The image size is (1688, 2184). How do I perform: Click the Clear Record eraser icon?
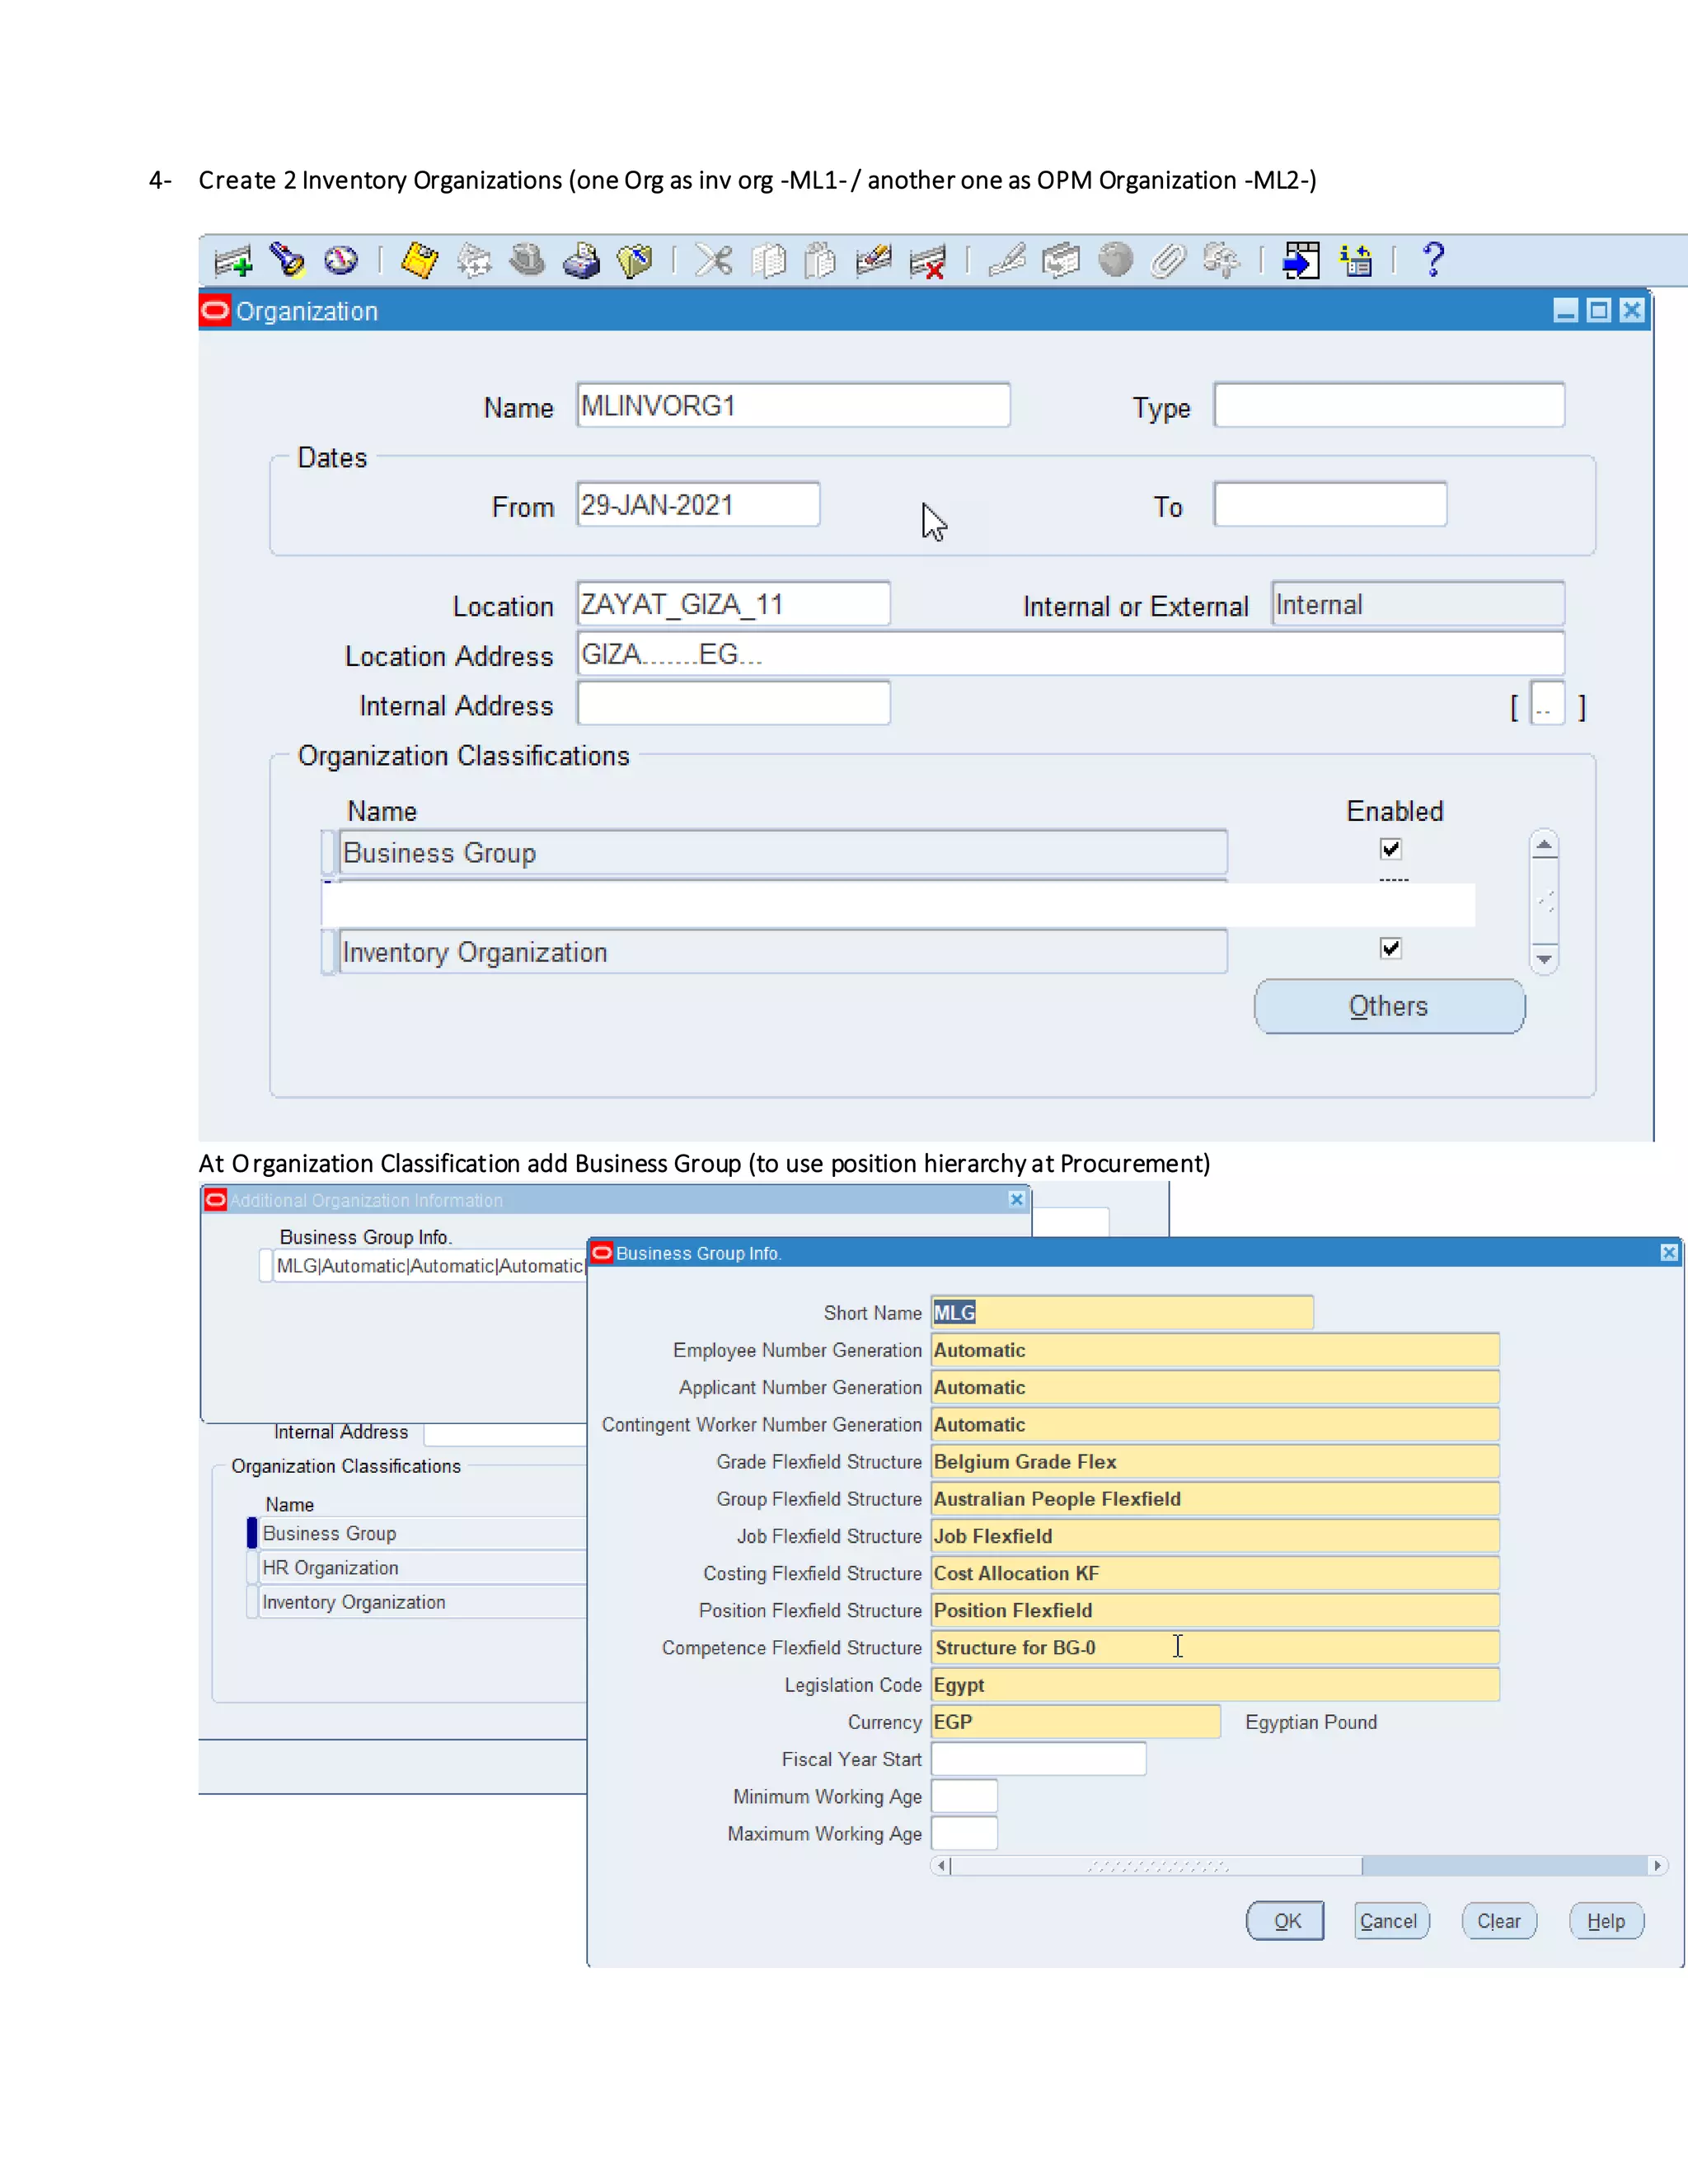click(x=874, y=261)
